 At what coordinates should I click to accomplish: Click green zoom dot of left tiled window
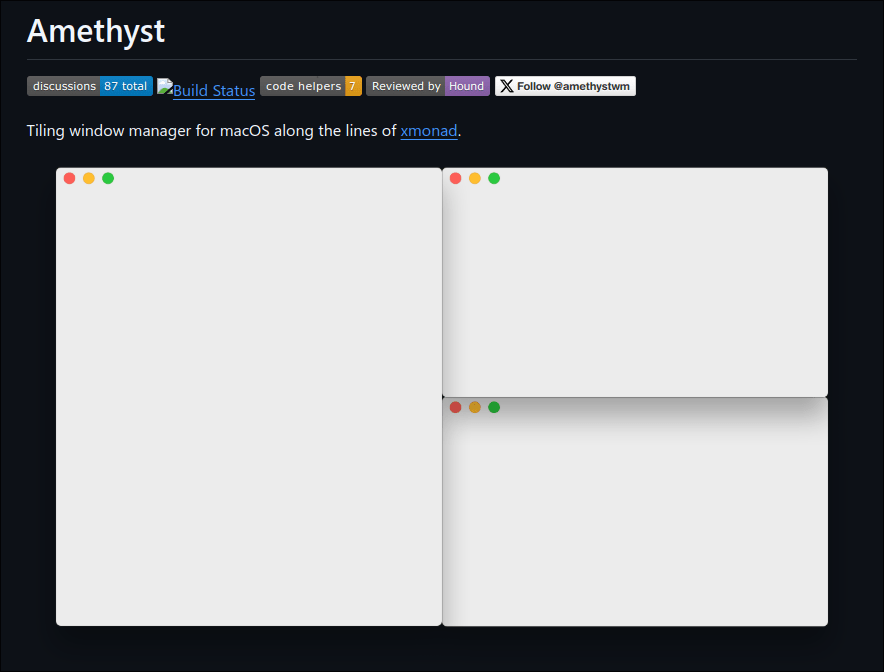tap(108, 178)
